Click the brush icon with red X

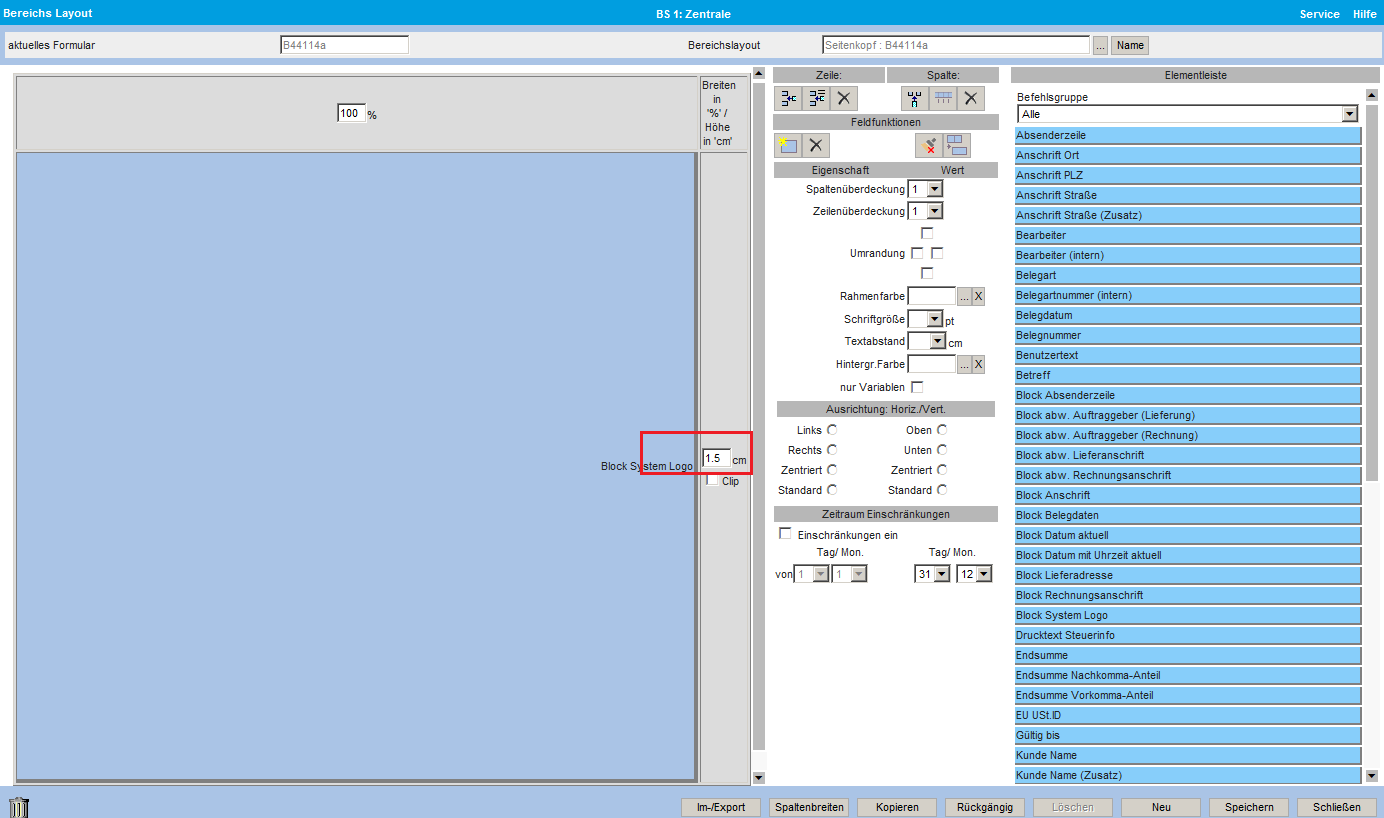pyautogui.click(x=929, y=145)
